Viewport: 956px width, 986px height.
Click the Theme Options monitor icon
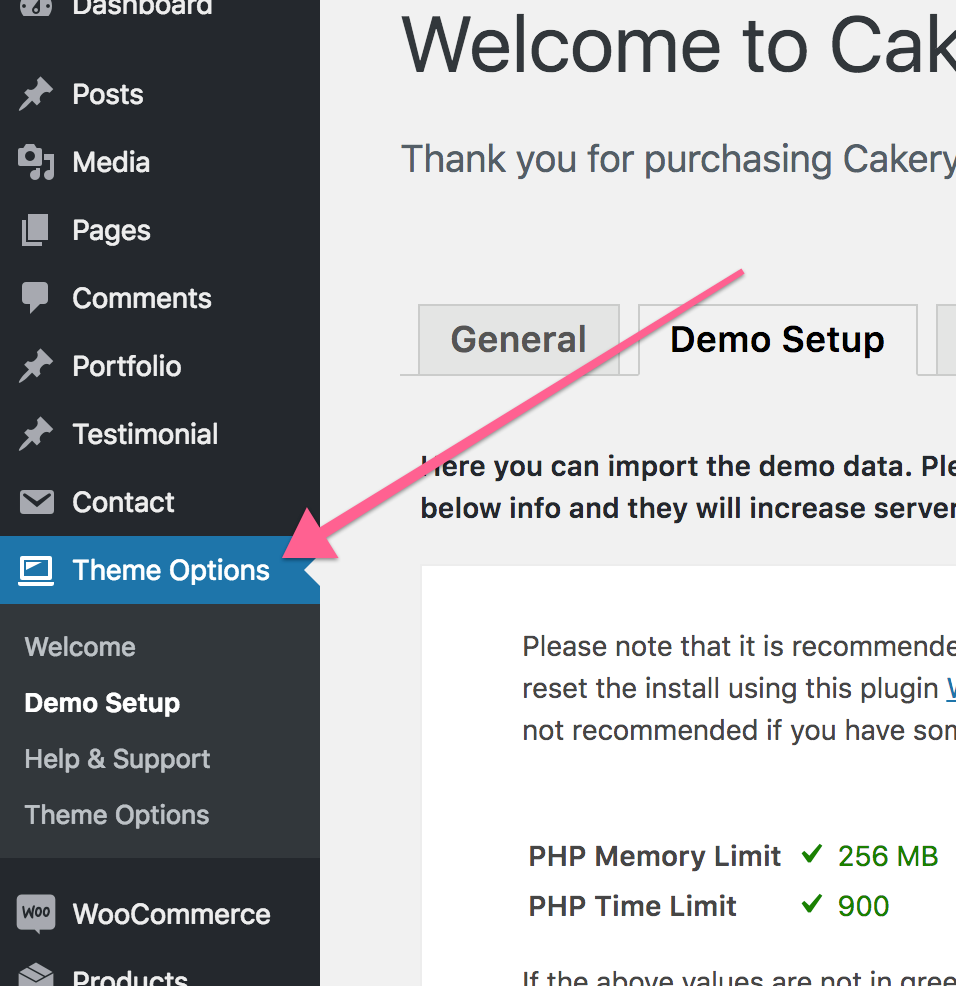coord(36,570)
